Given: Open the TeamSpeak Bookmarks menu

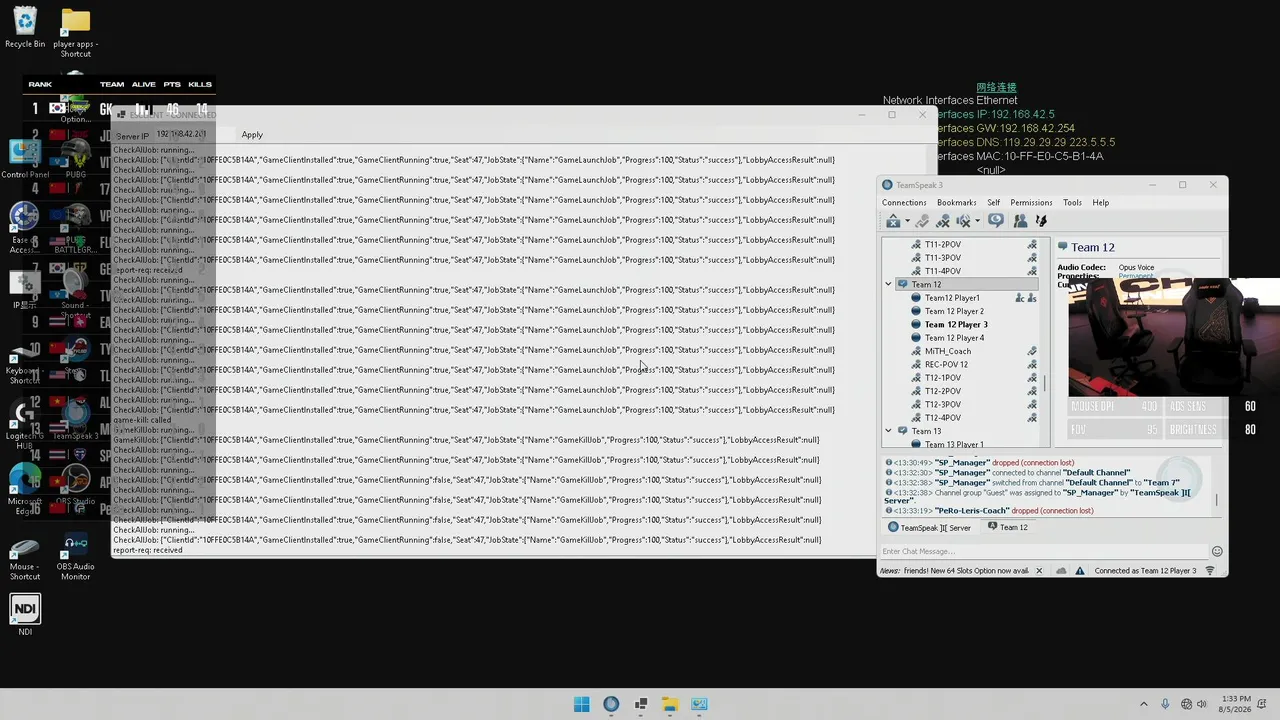Looking at the screenshot, I should (956, 203).
